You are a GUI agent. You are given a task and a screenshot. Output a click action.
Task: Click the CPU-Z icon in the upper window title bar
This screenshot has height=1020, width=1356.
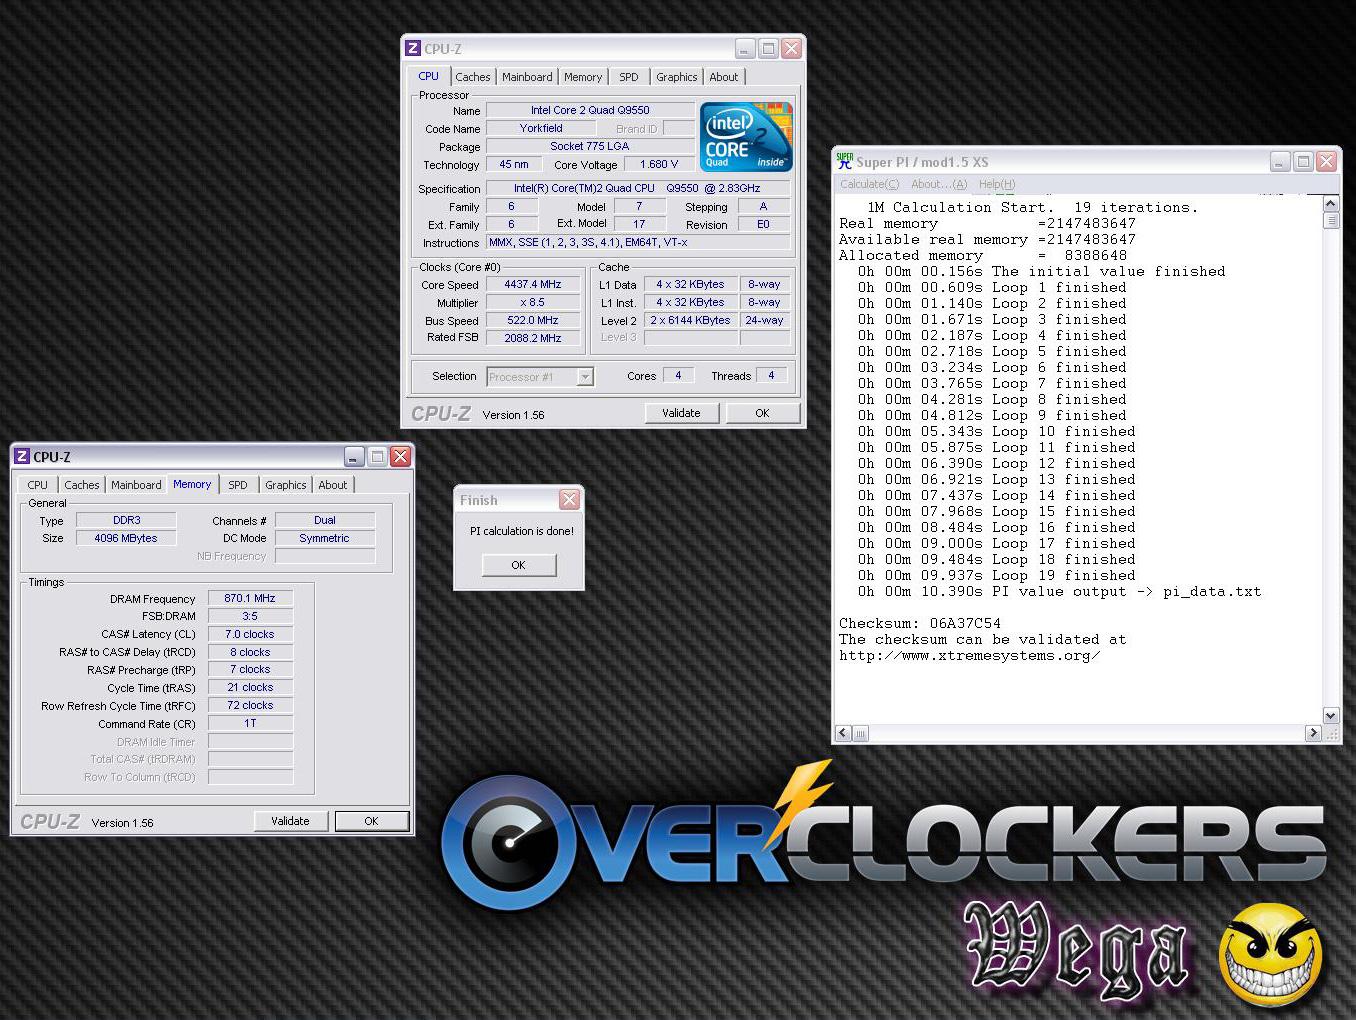pos(413,48)
